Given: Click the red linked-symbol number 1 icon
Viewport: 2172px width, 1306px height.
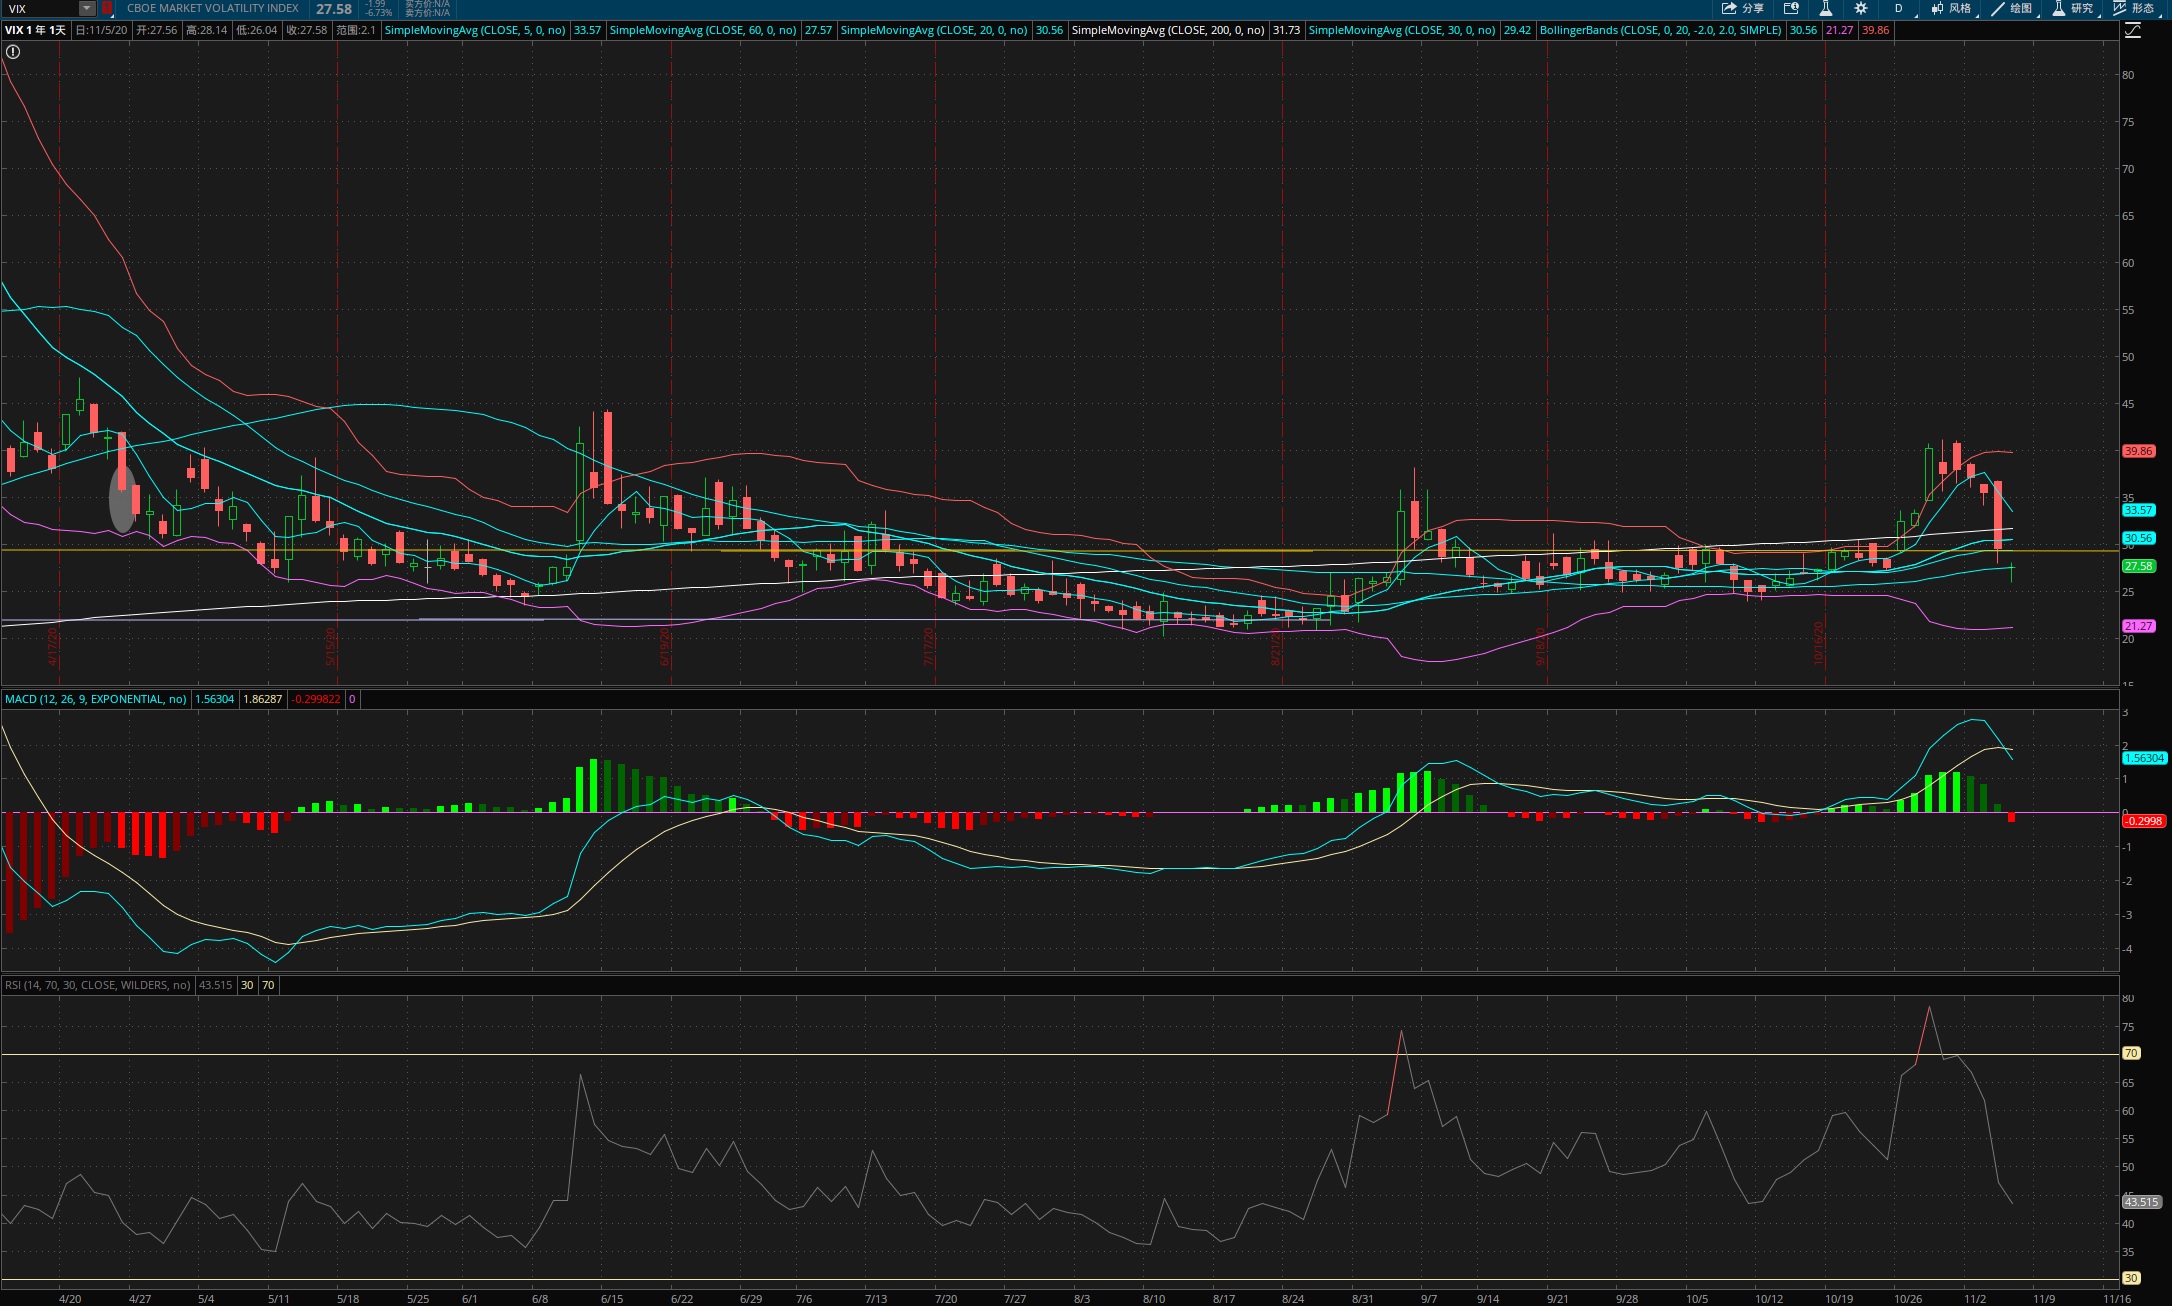Looking at the screenshot, I should click(107, 8).
